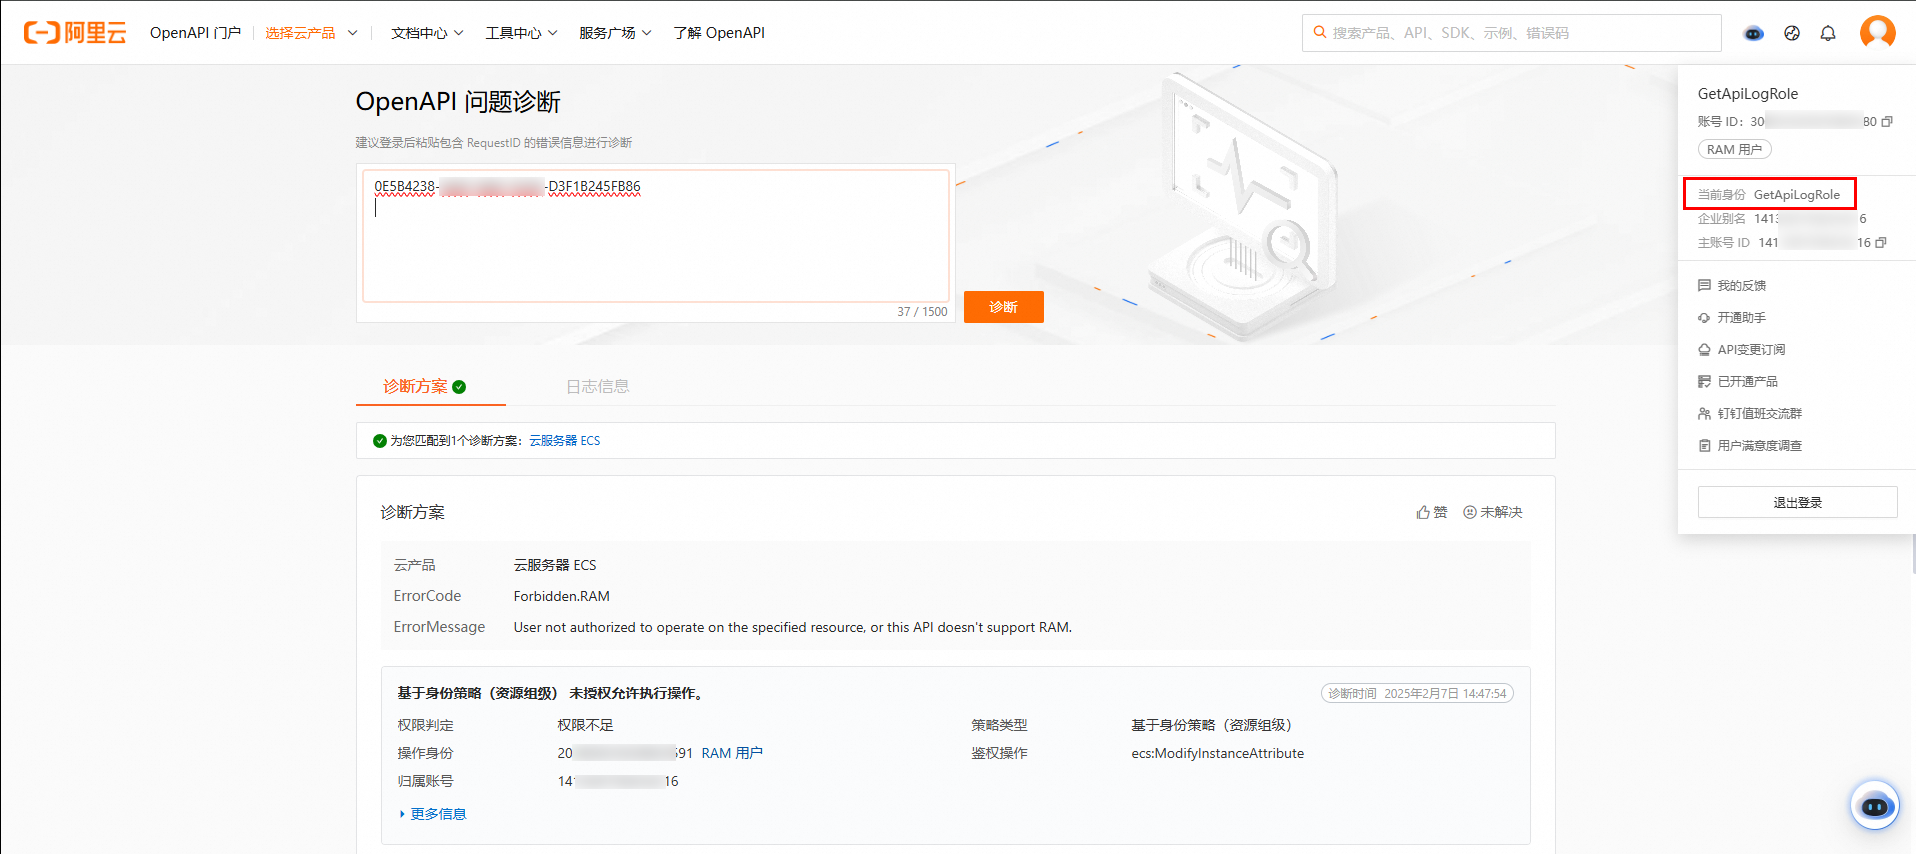Expand the 选择云产品 dropdown
1916x854 pixels.
[311, 33]
